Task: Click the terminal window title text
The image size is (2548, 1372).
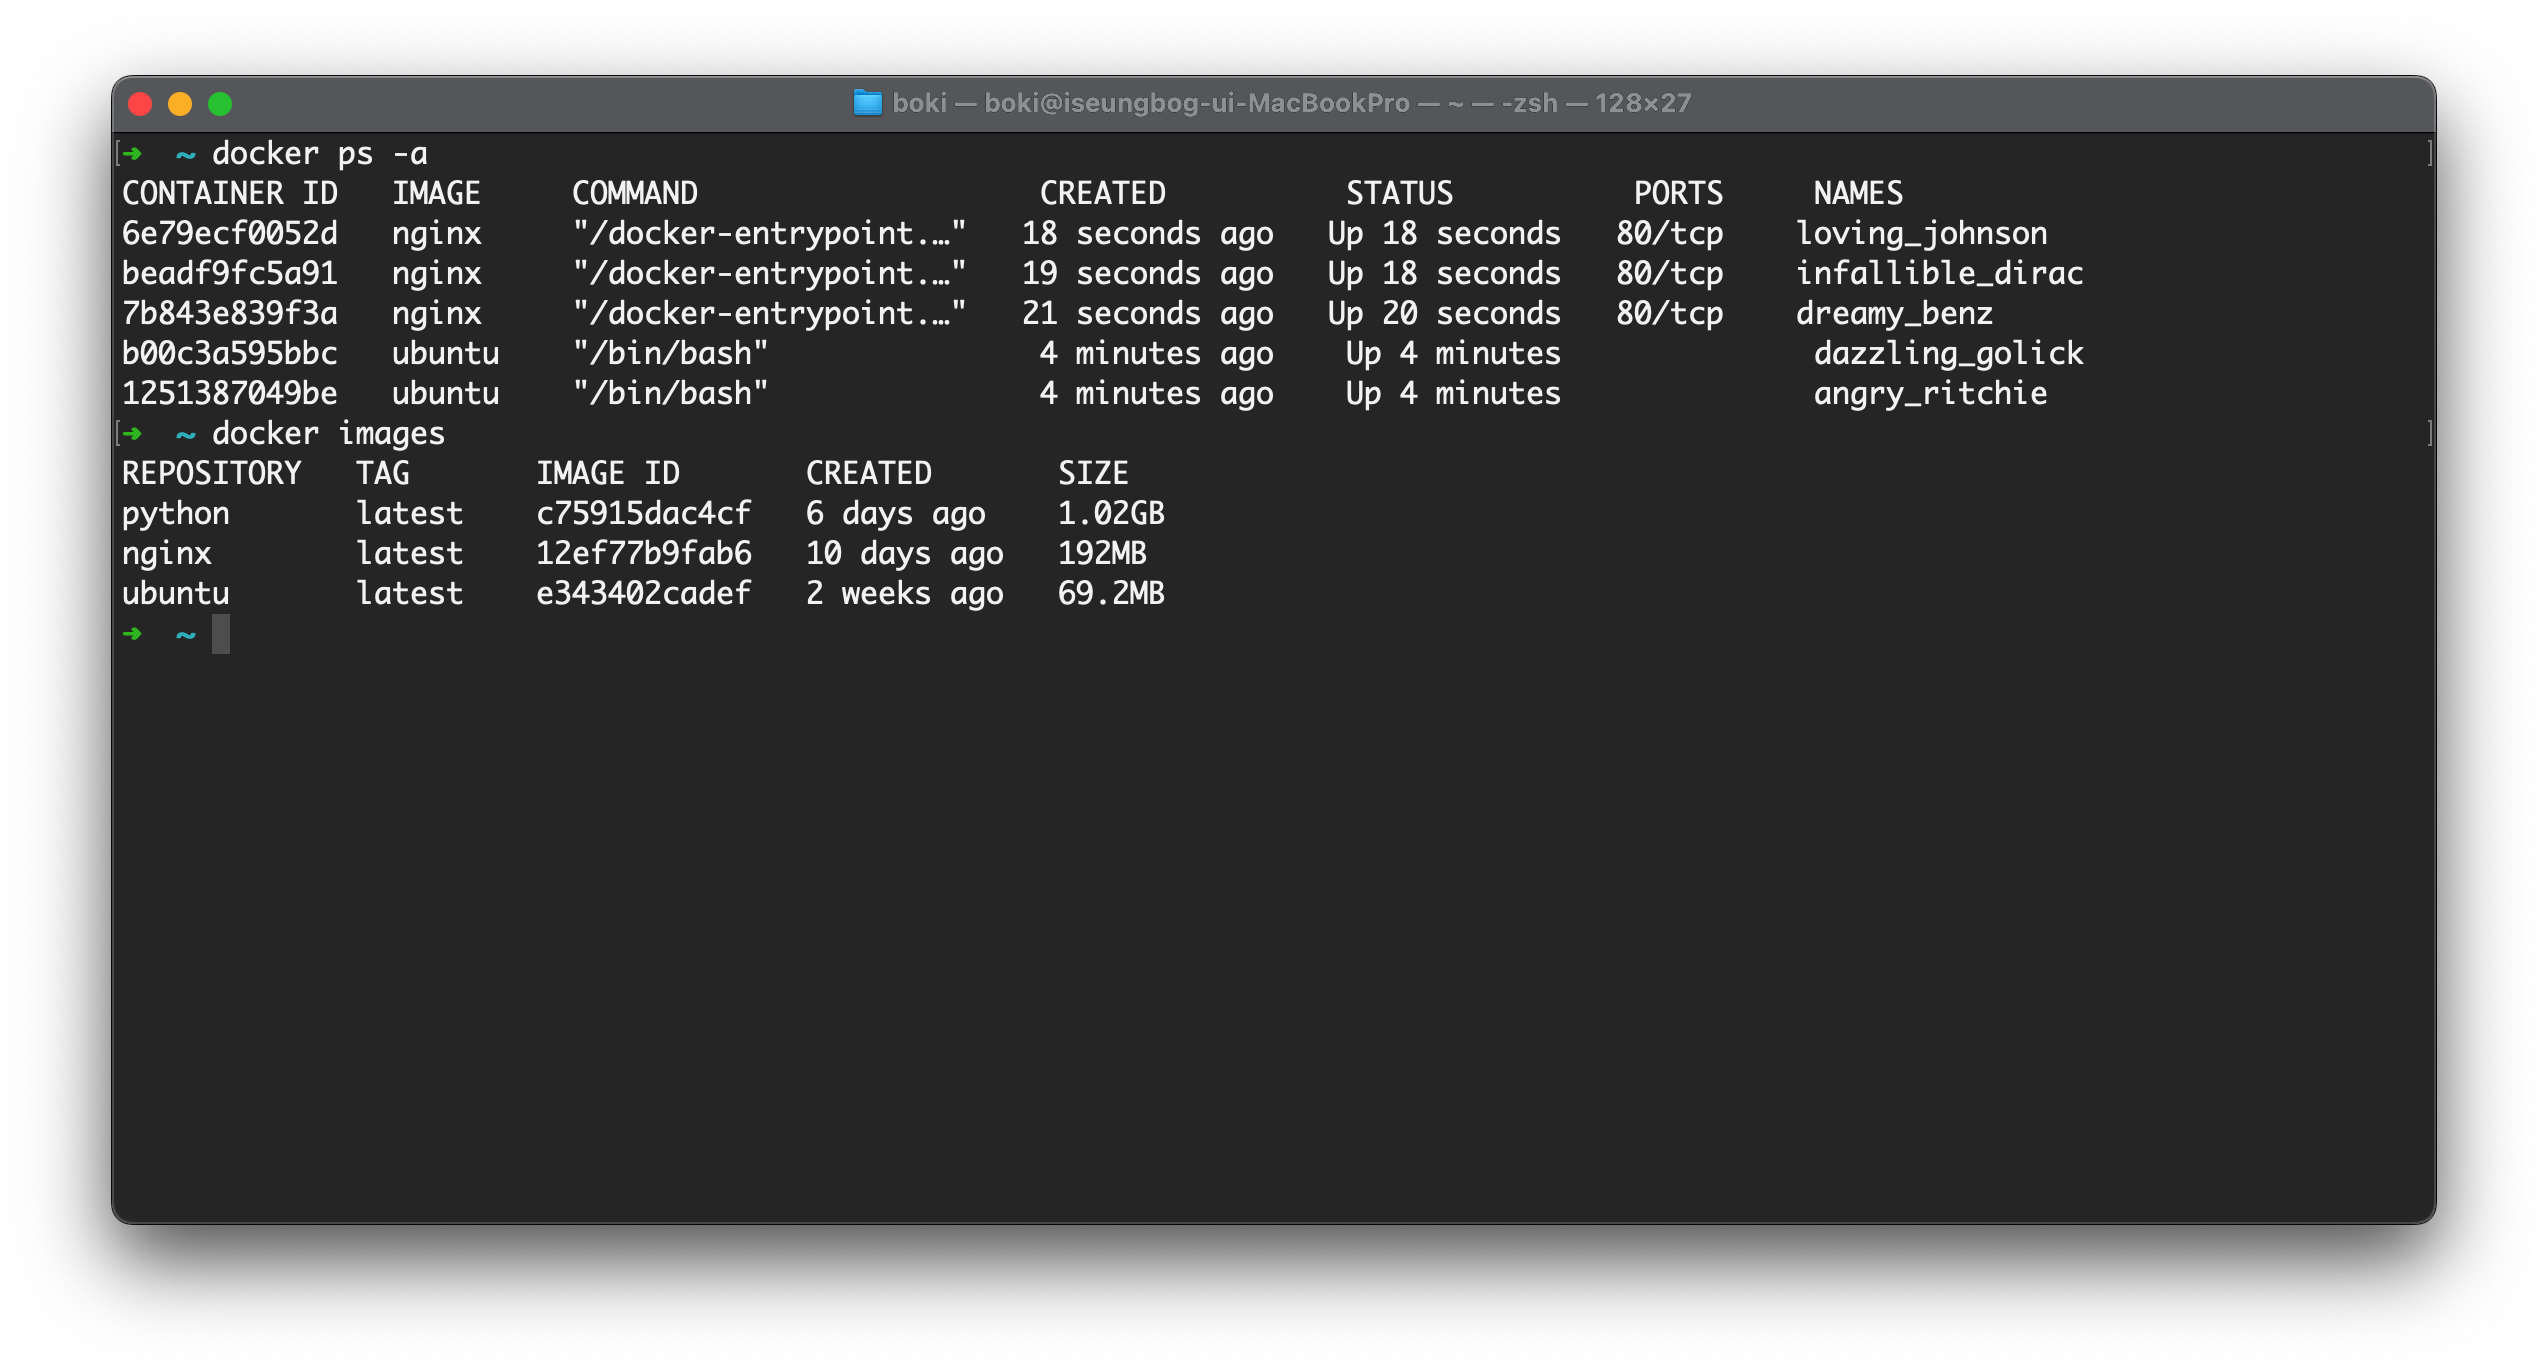Action: pos(1290,103)
